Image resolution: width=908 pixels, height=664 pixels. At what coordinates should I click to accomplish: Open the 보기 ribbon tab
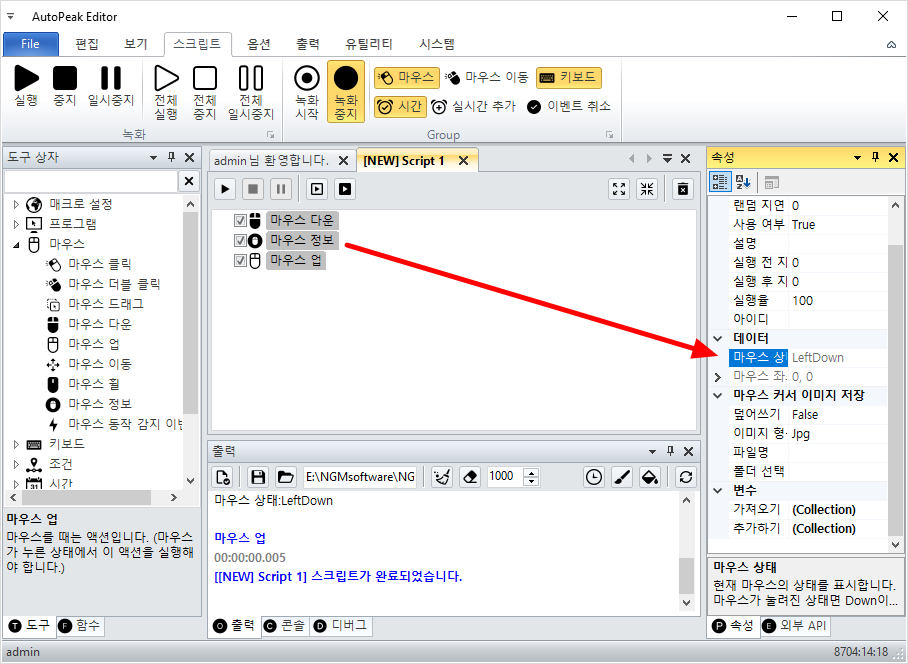tap(136, 44)
